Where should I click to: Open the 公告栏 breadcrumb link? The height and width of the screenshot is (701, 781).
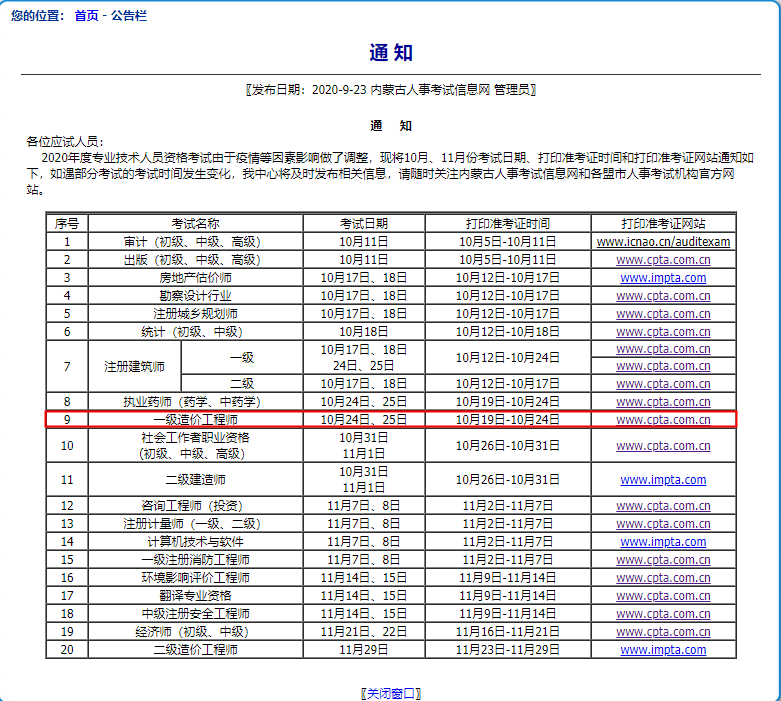129,17
